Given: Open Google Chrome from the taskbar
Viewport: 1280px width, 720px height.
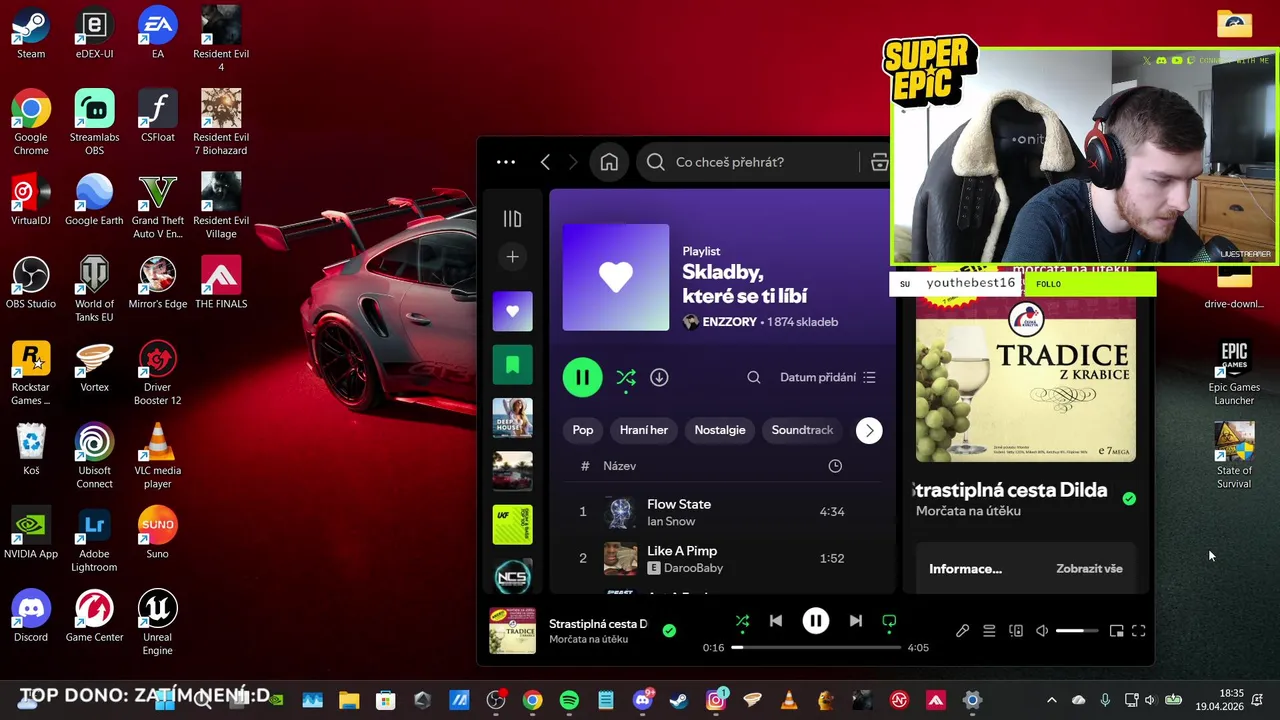Looking at the screenshot, I should pyautogui.click(x=532, y=700).
